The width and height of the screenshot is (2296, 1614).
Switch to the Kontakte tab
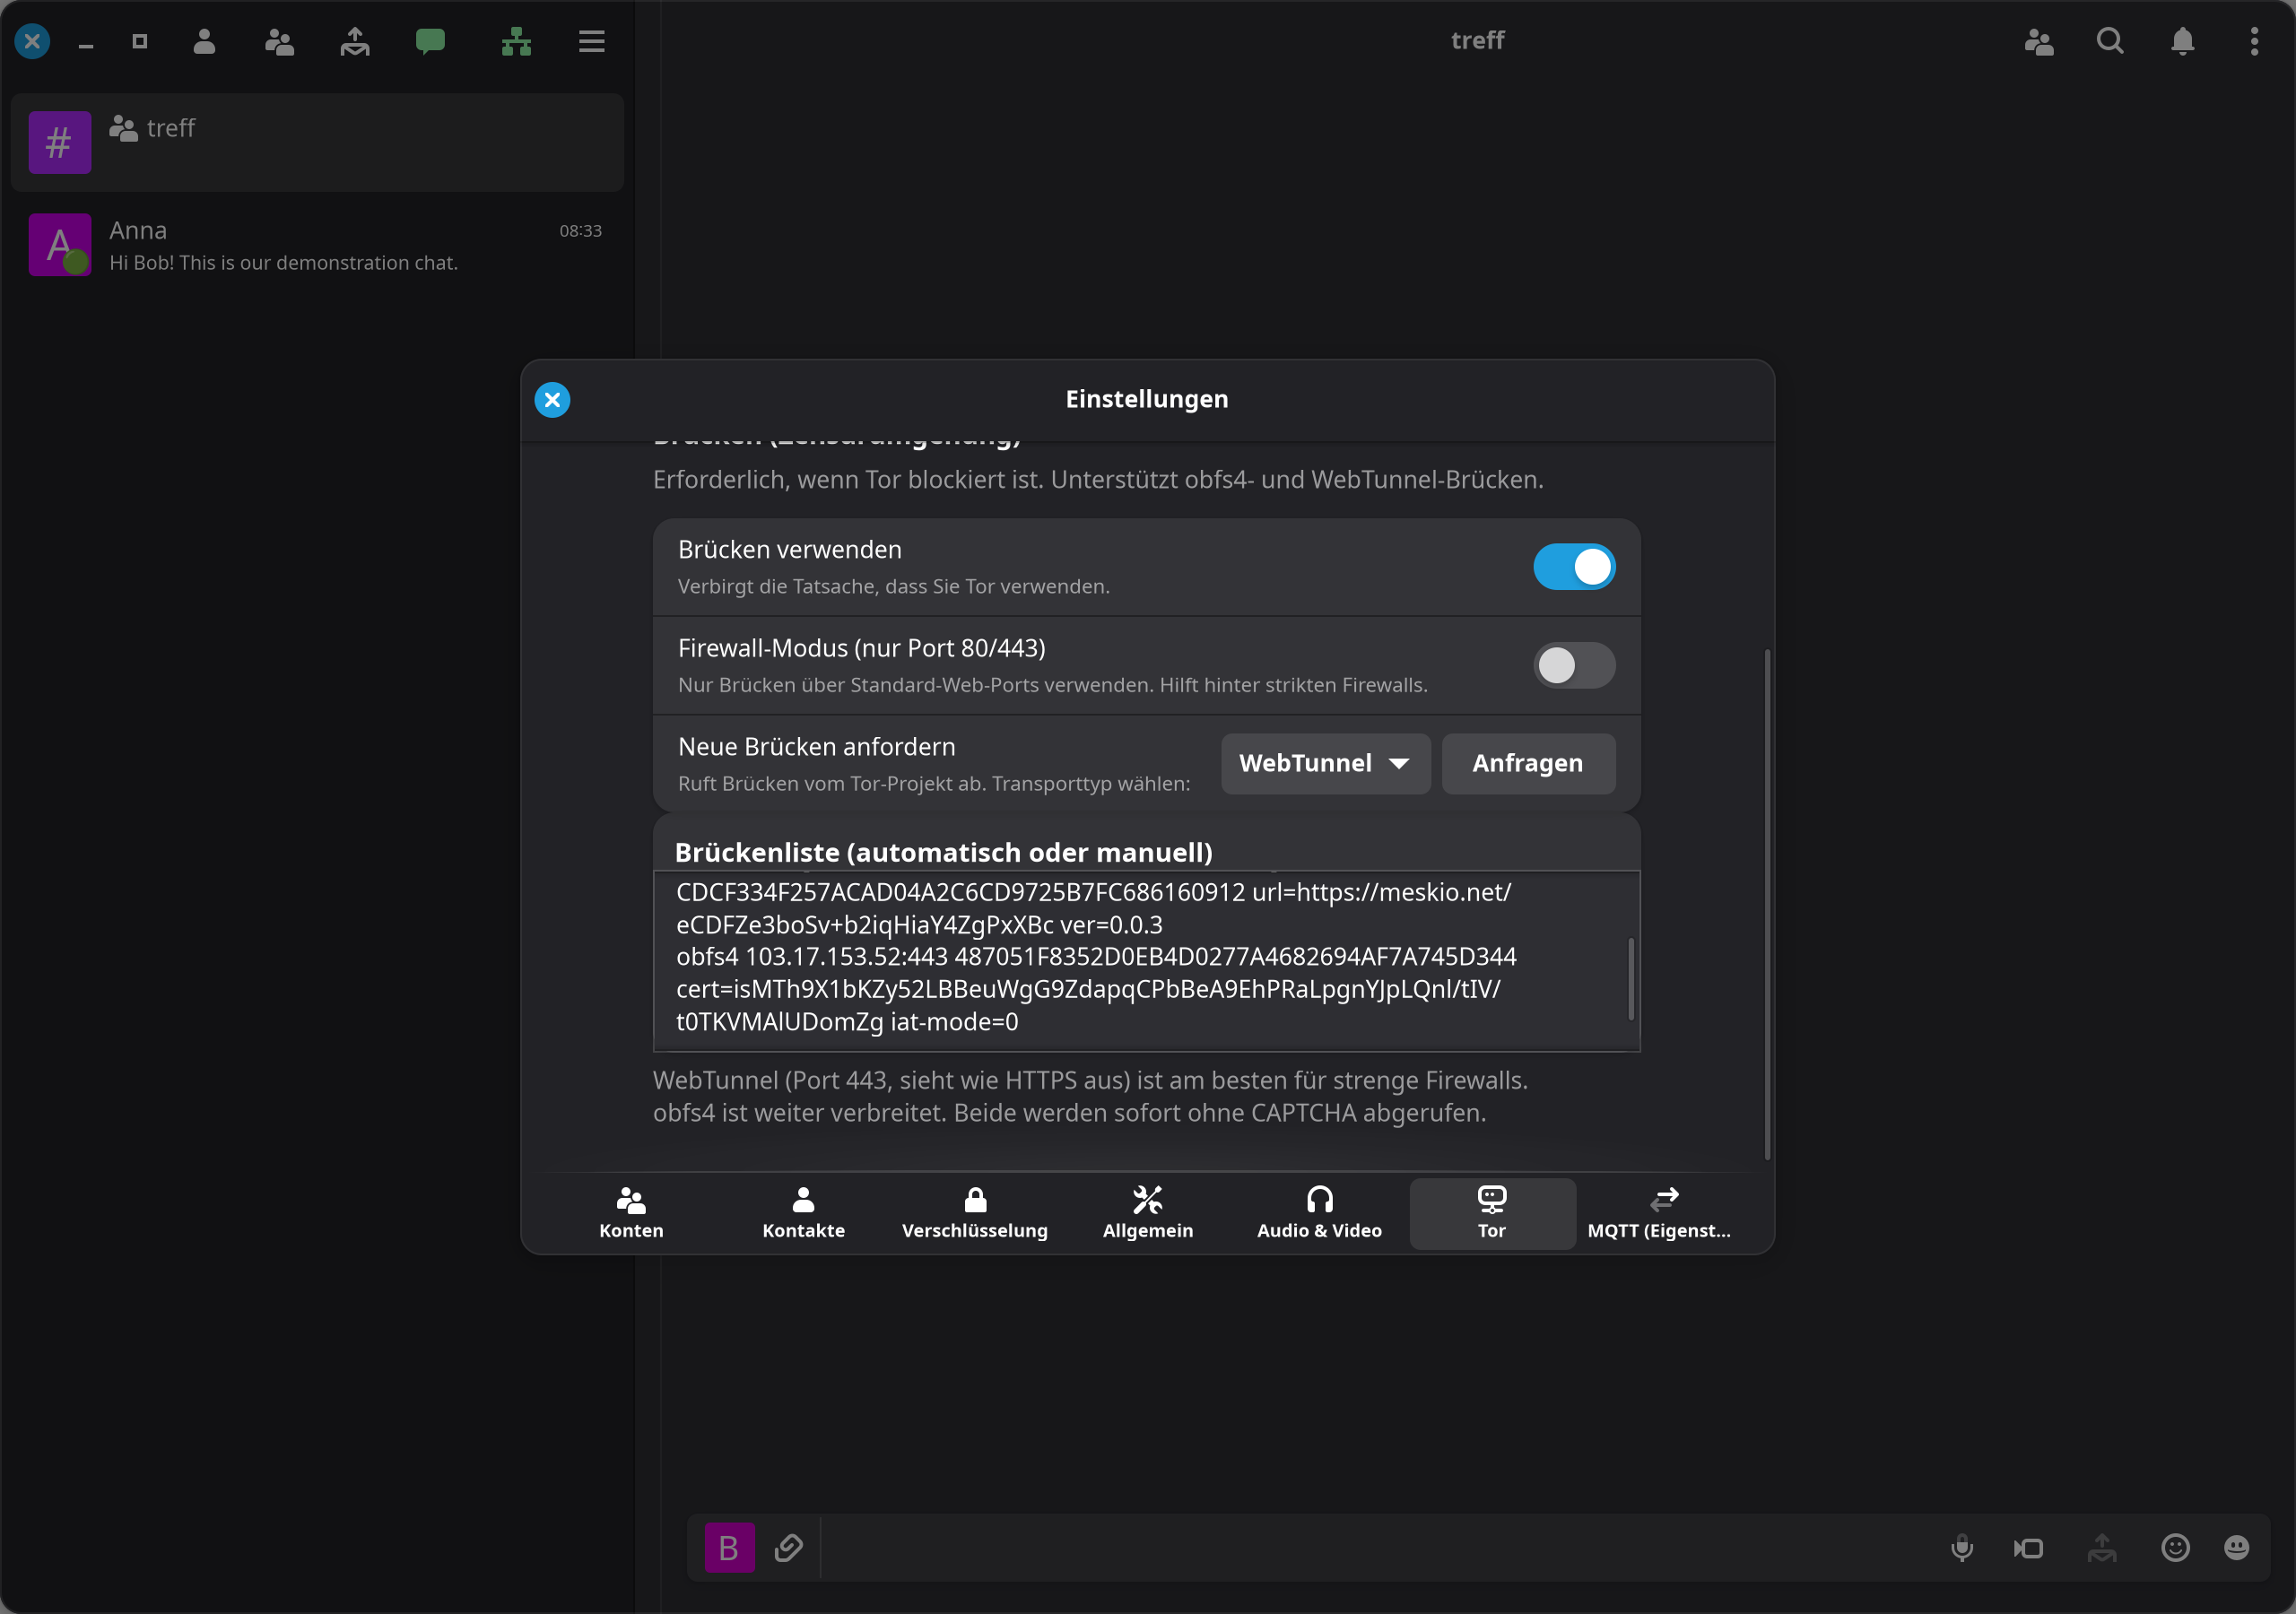pyautogui.click(x=803, y=1214)
